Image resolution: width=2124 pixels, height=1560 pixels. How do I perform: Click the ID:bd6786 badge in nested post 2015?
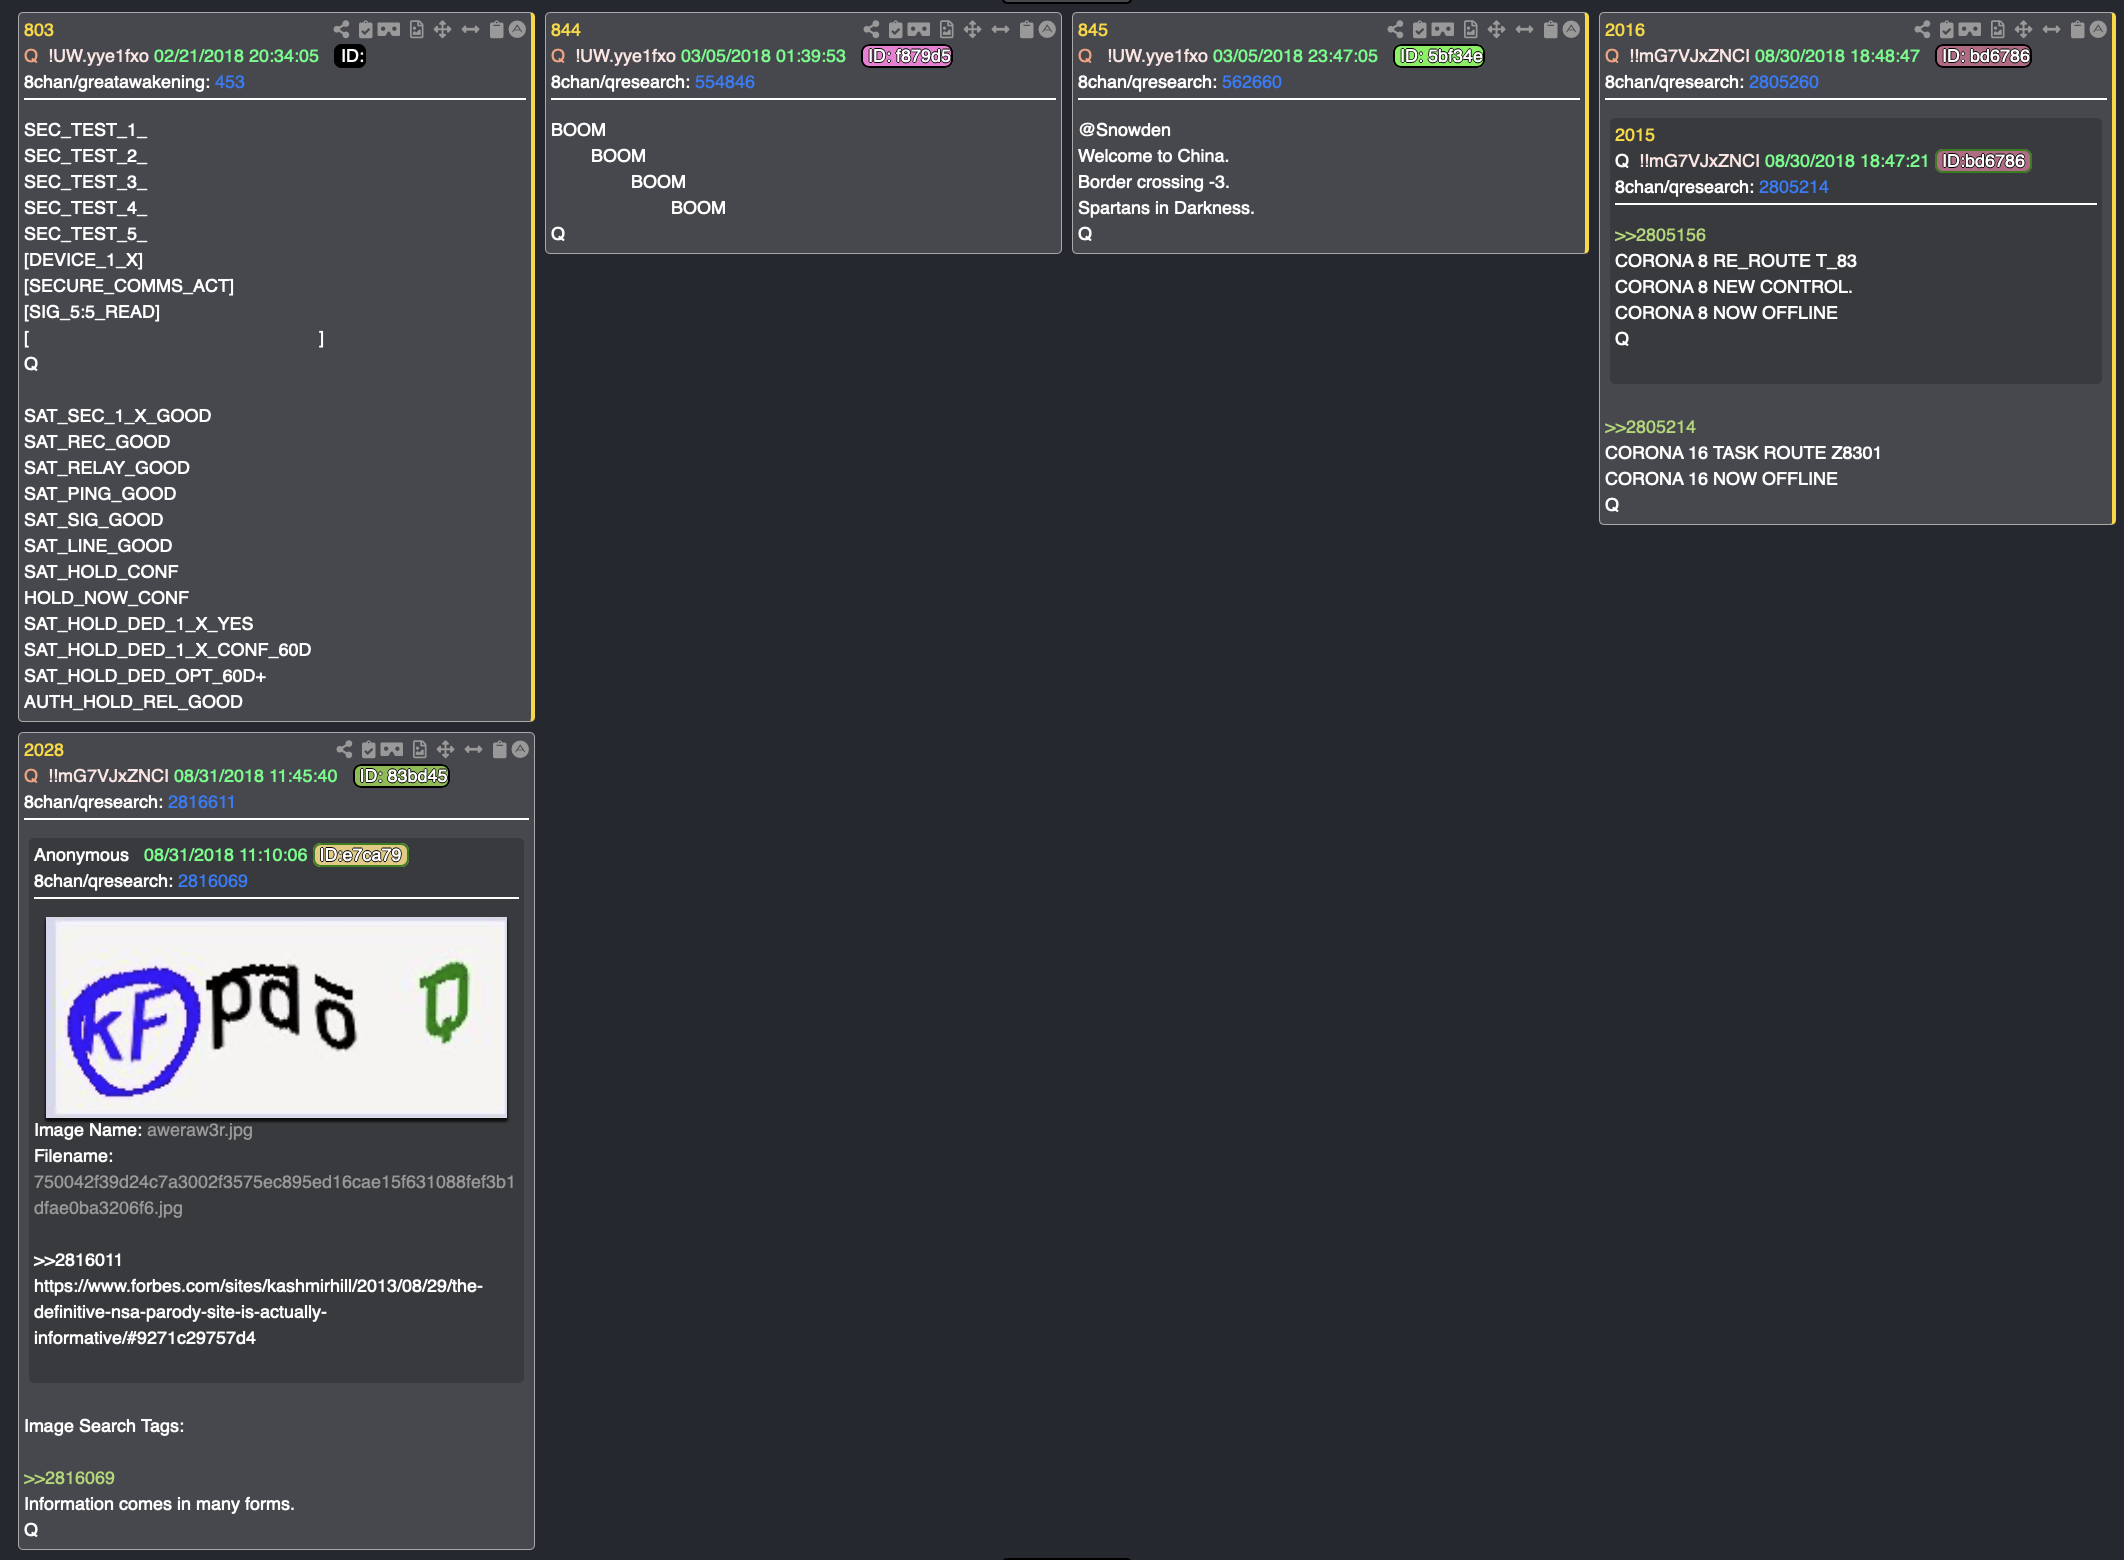(1983, 161)
